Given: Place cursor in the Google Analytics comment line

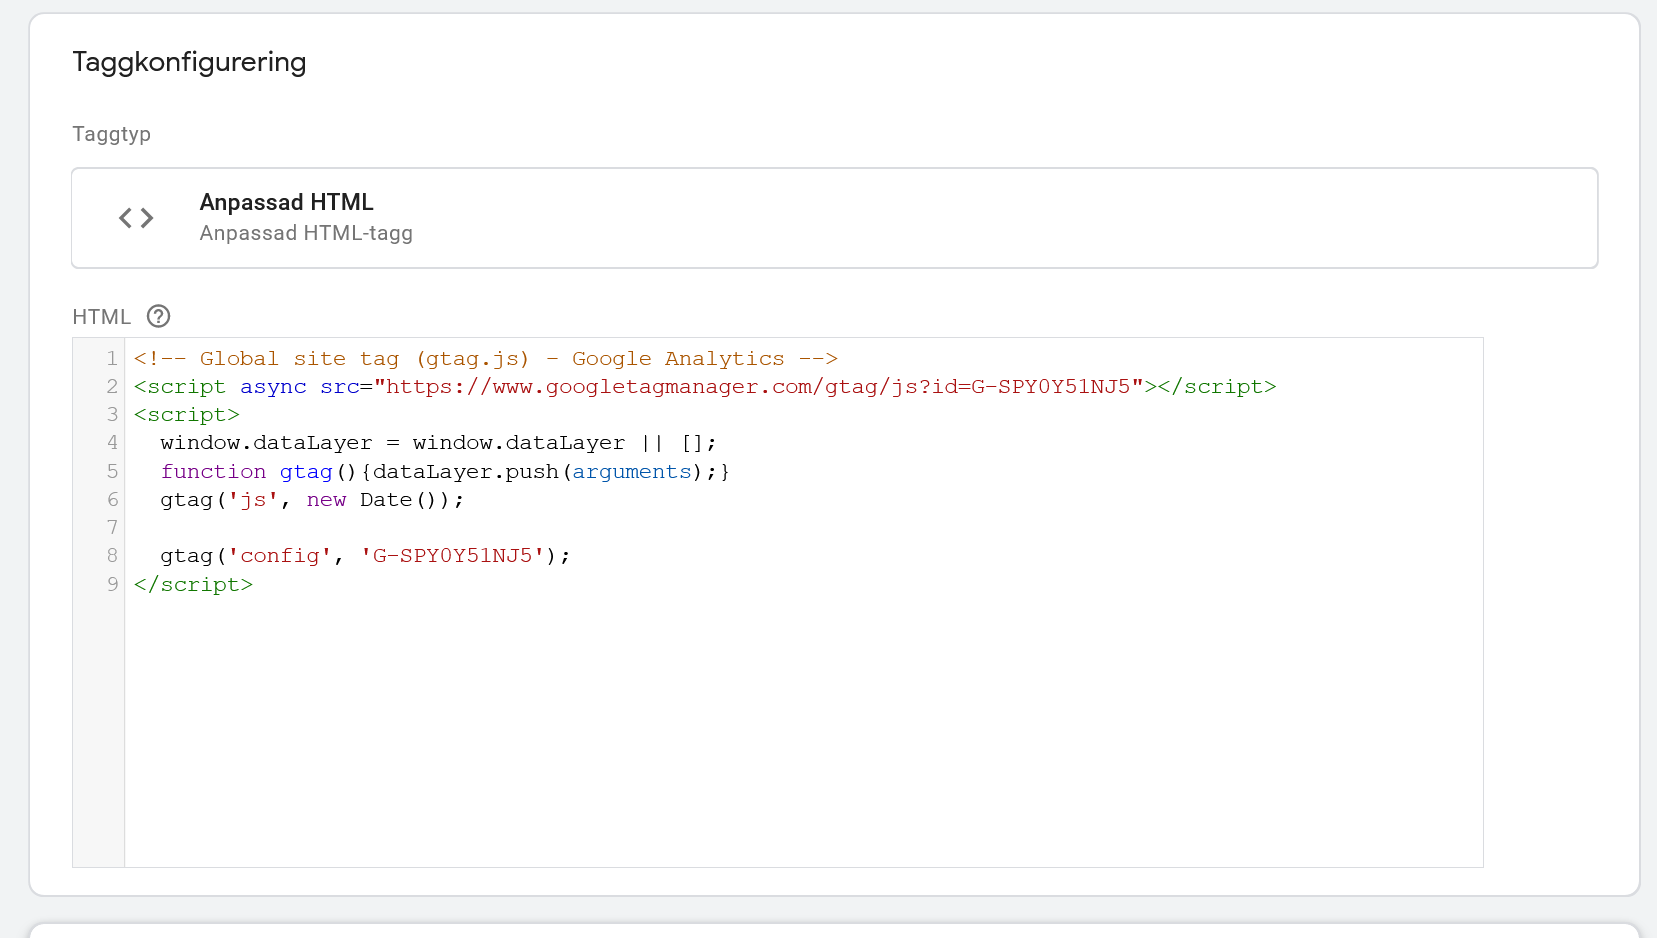Looking at the screenshot, I should [x=485, y=359].
